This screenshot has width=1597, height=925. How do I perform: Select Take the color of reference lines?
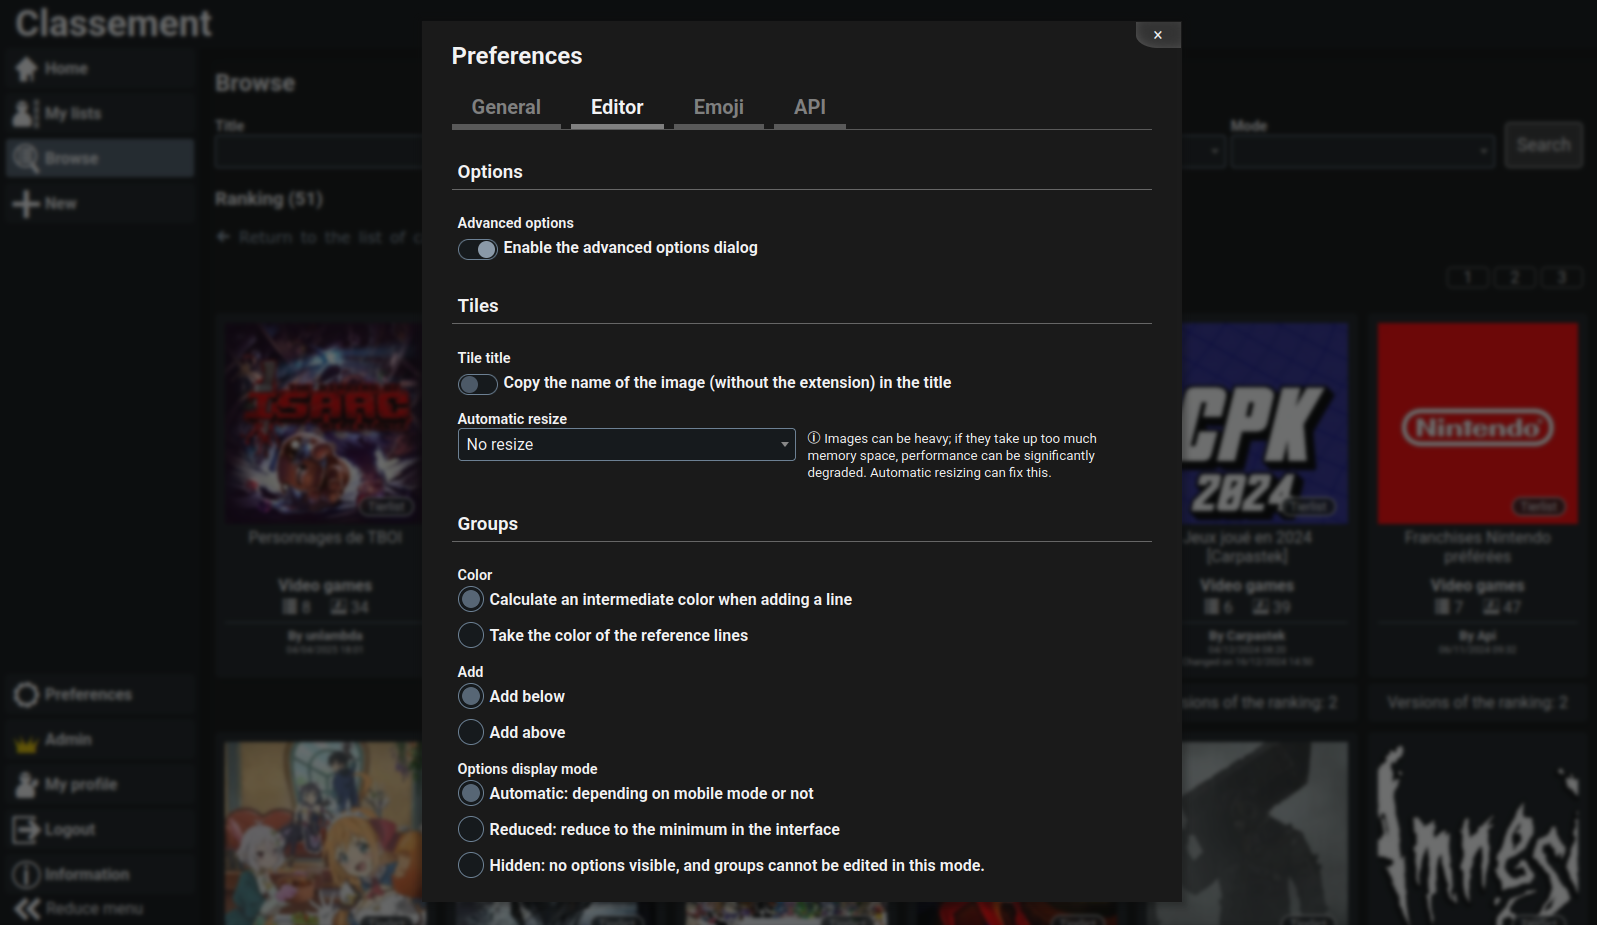[x=471, y=635]
